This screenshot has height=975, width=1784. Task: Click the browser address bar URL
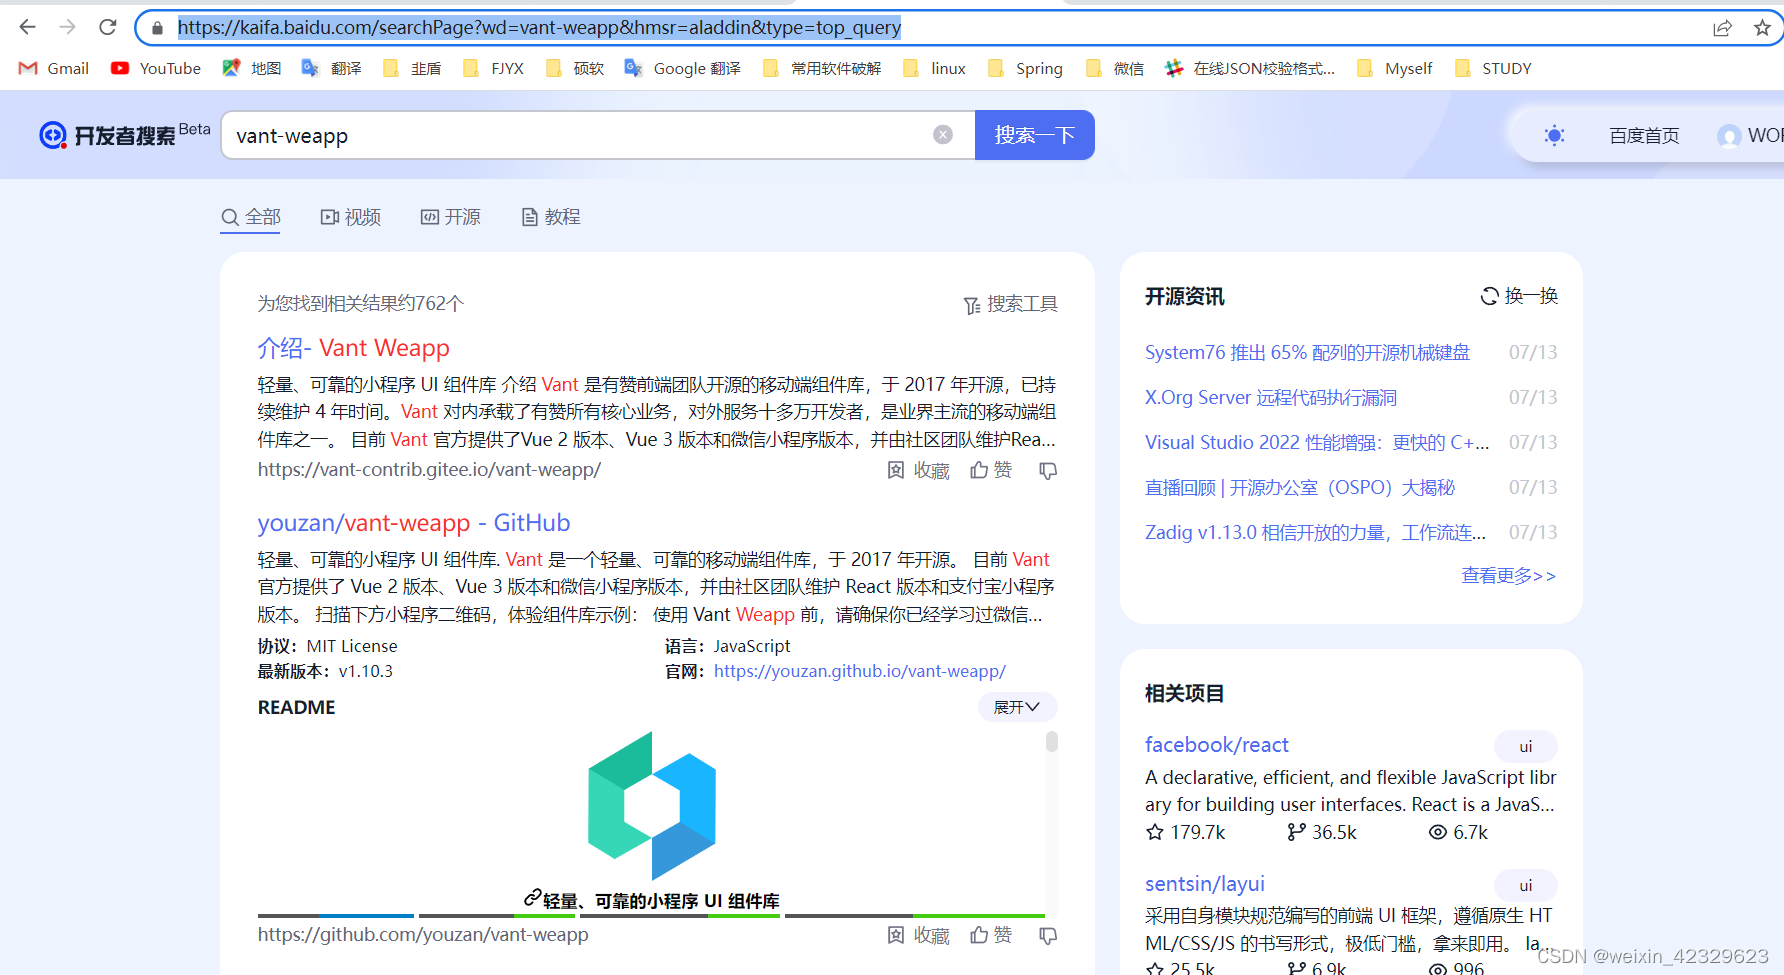(x=540, y=28)
